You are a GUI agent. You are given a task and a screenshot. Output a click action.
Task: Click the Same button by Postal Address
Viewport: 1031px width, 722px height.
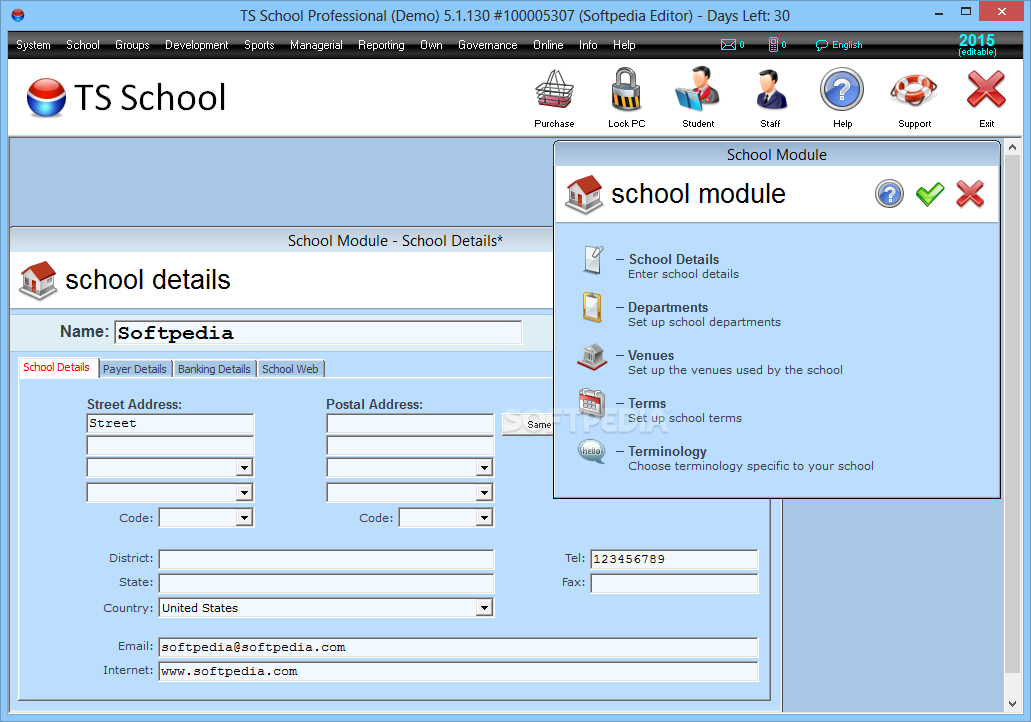click(528, 424)
